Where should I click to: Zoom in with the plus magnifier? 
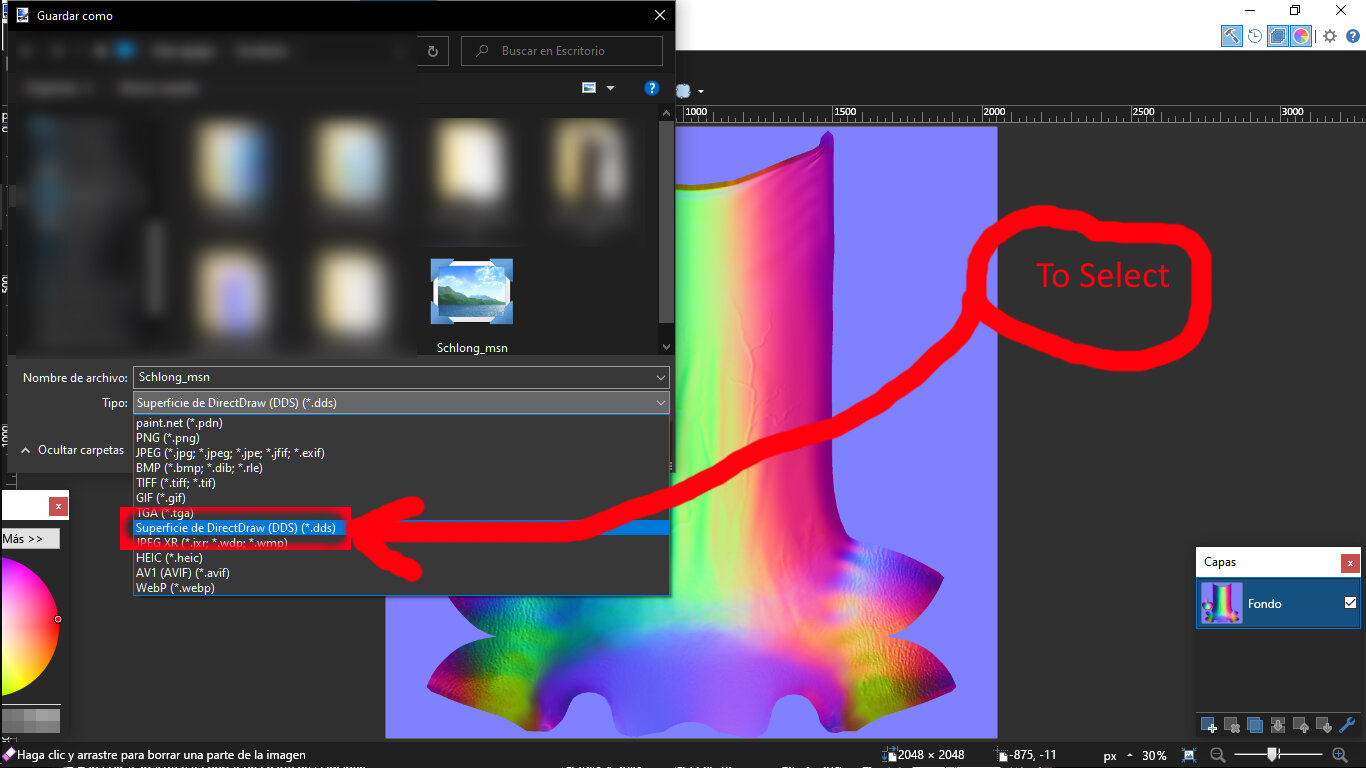point(1340,755)
